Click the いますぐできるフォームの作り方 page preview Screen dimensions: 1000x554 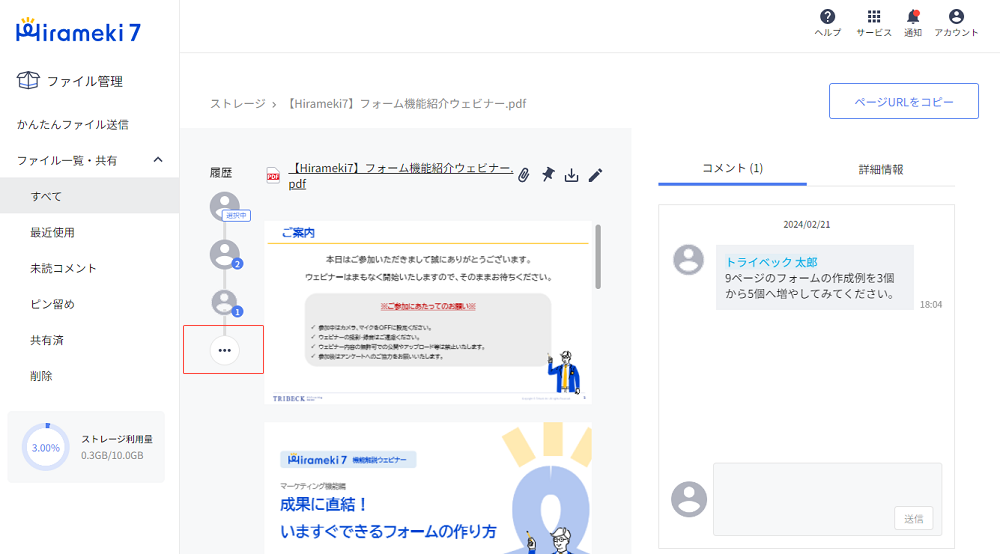pyautogui.click(x=428, y=488)
